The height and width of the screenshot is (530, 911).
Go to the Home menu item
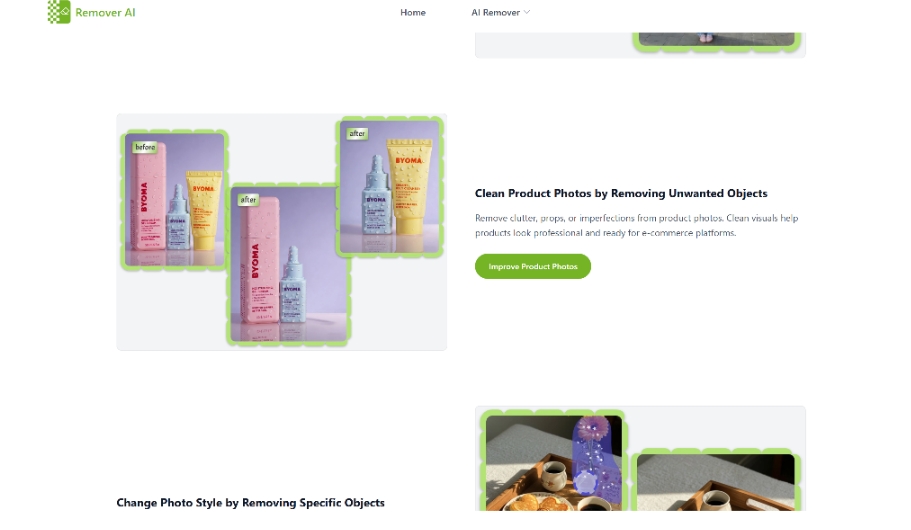[x=413, y=12]
